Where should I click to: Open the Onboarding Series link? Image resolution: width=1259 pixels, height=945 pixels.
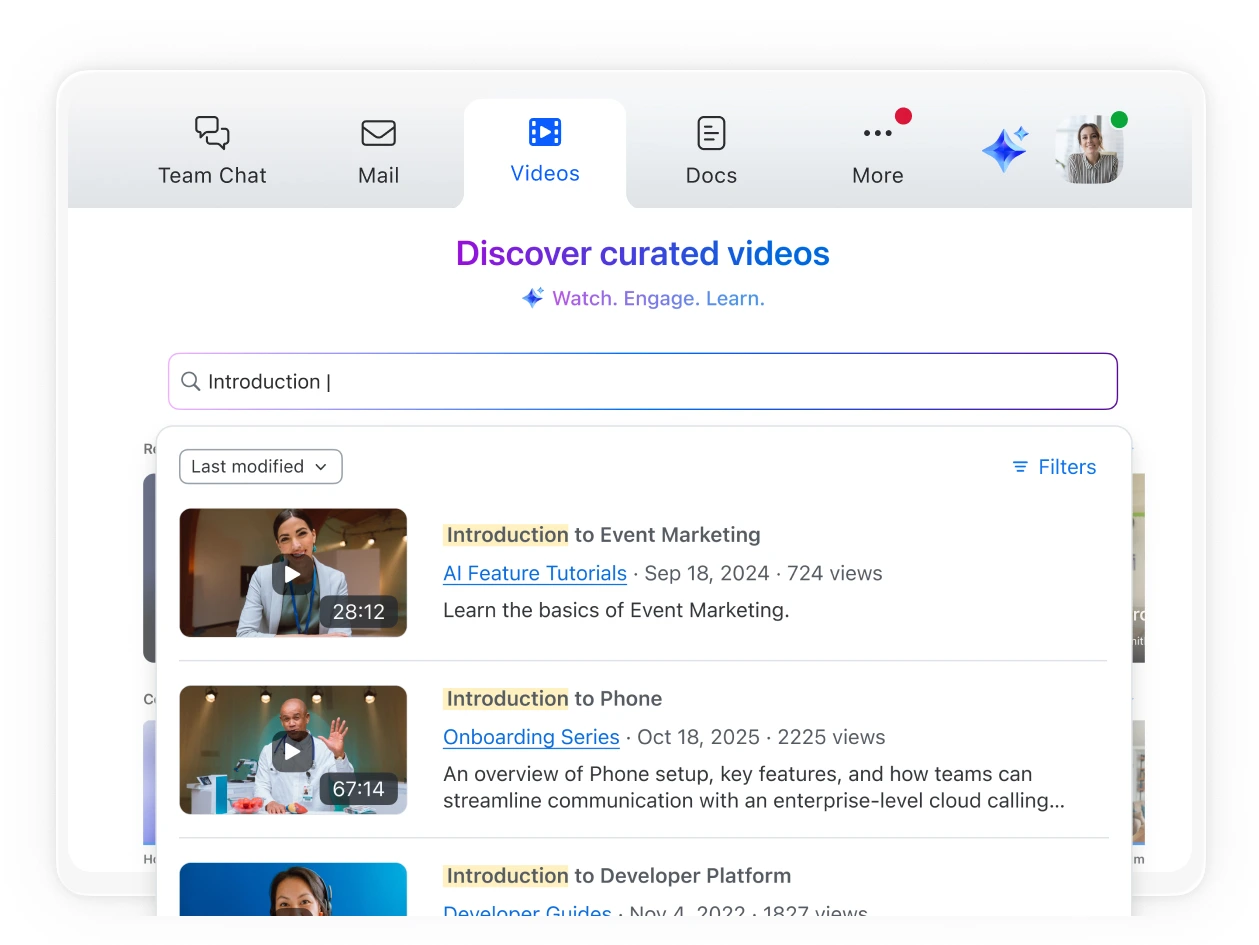(x=531, y=737)
